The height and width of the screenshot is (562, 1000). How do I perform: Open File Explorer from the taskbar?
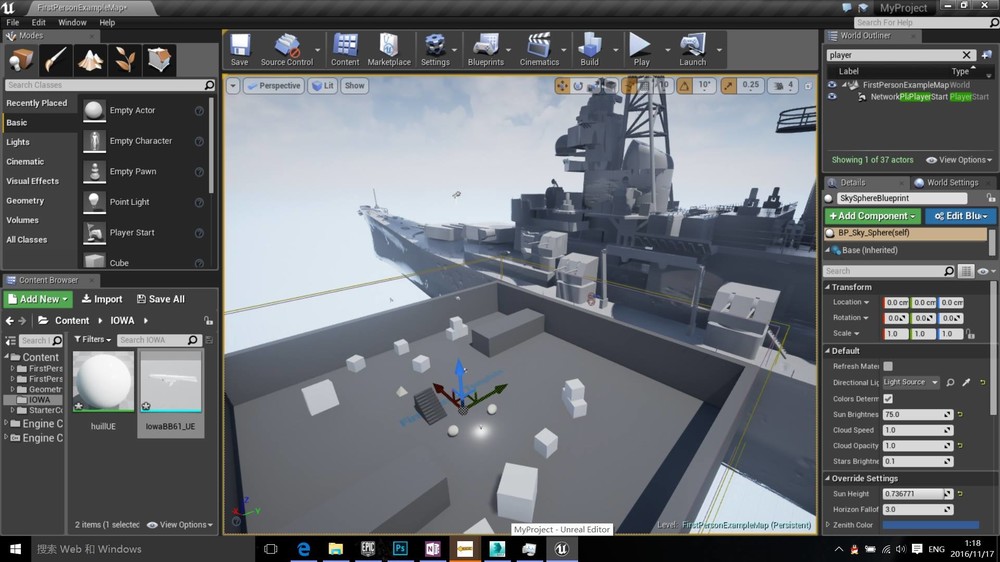(335, 549)
